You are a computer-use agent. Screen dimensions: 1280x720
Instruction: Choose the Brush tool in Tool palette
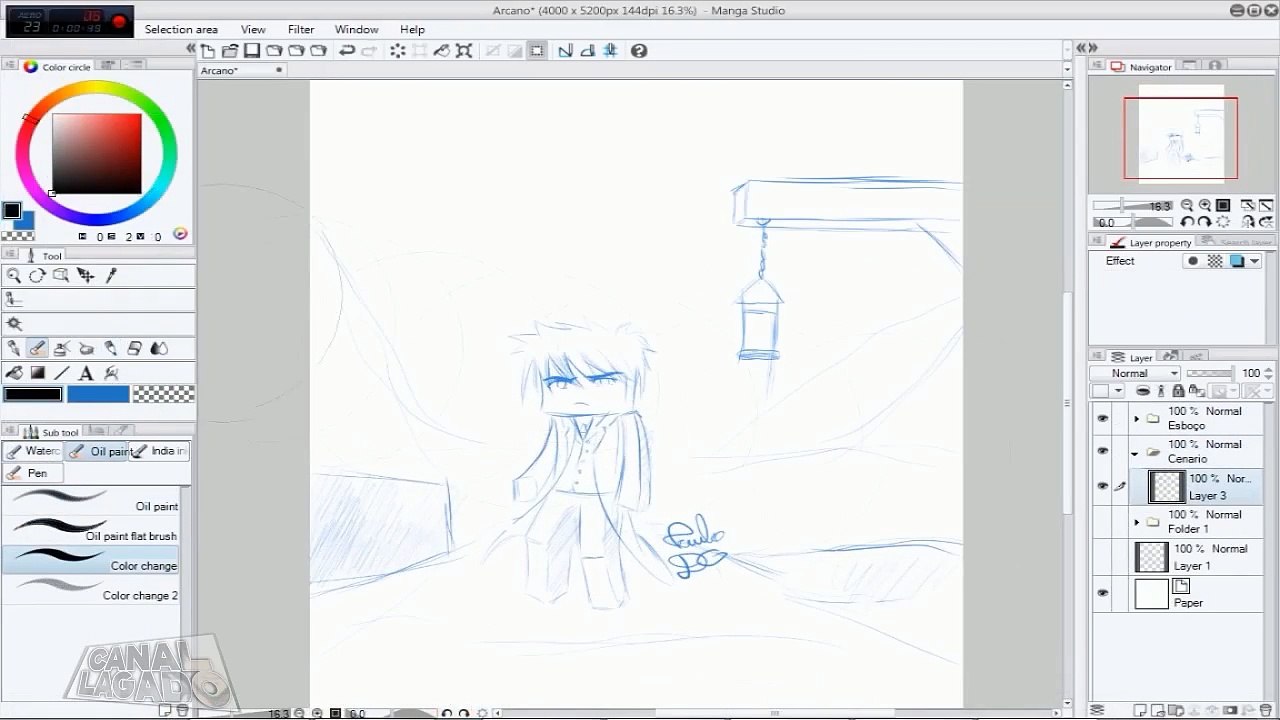[x=38, y=348]
